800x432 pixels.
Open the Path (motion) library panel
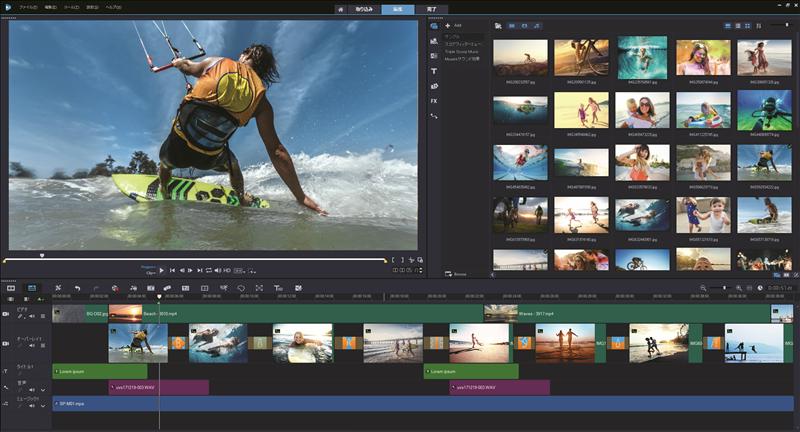click(x=434, y=116)
